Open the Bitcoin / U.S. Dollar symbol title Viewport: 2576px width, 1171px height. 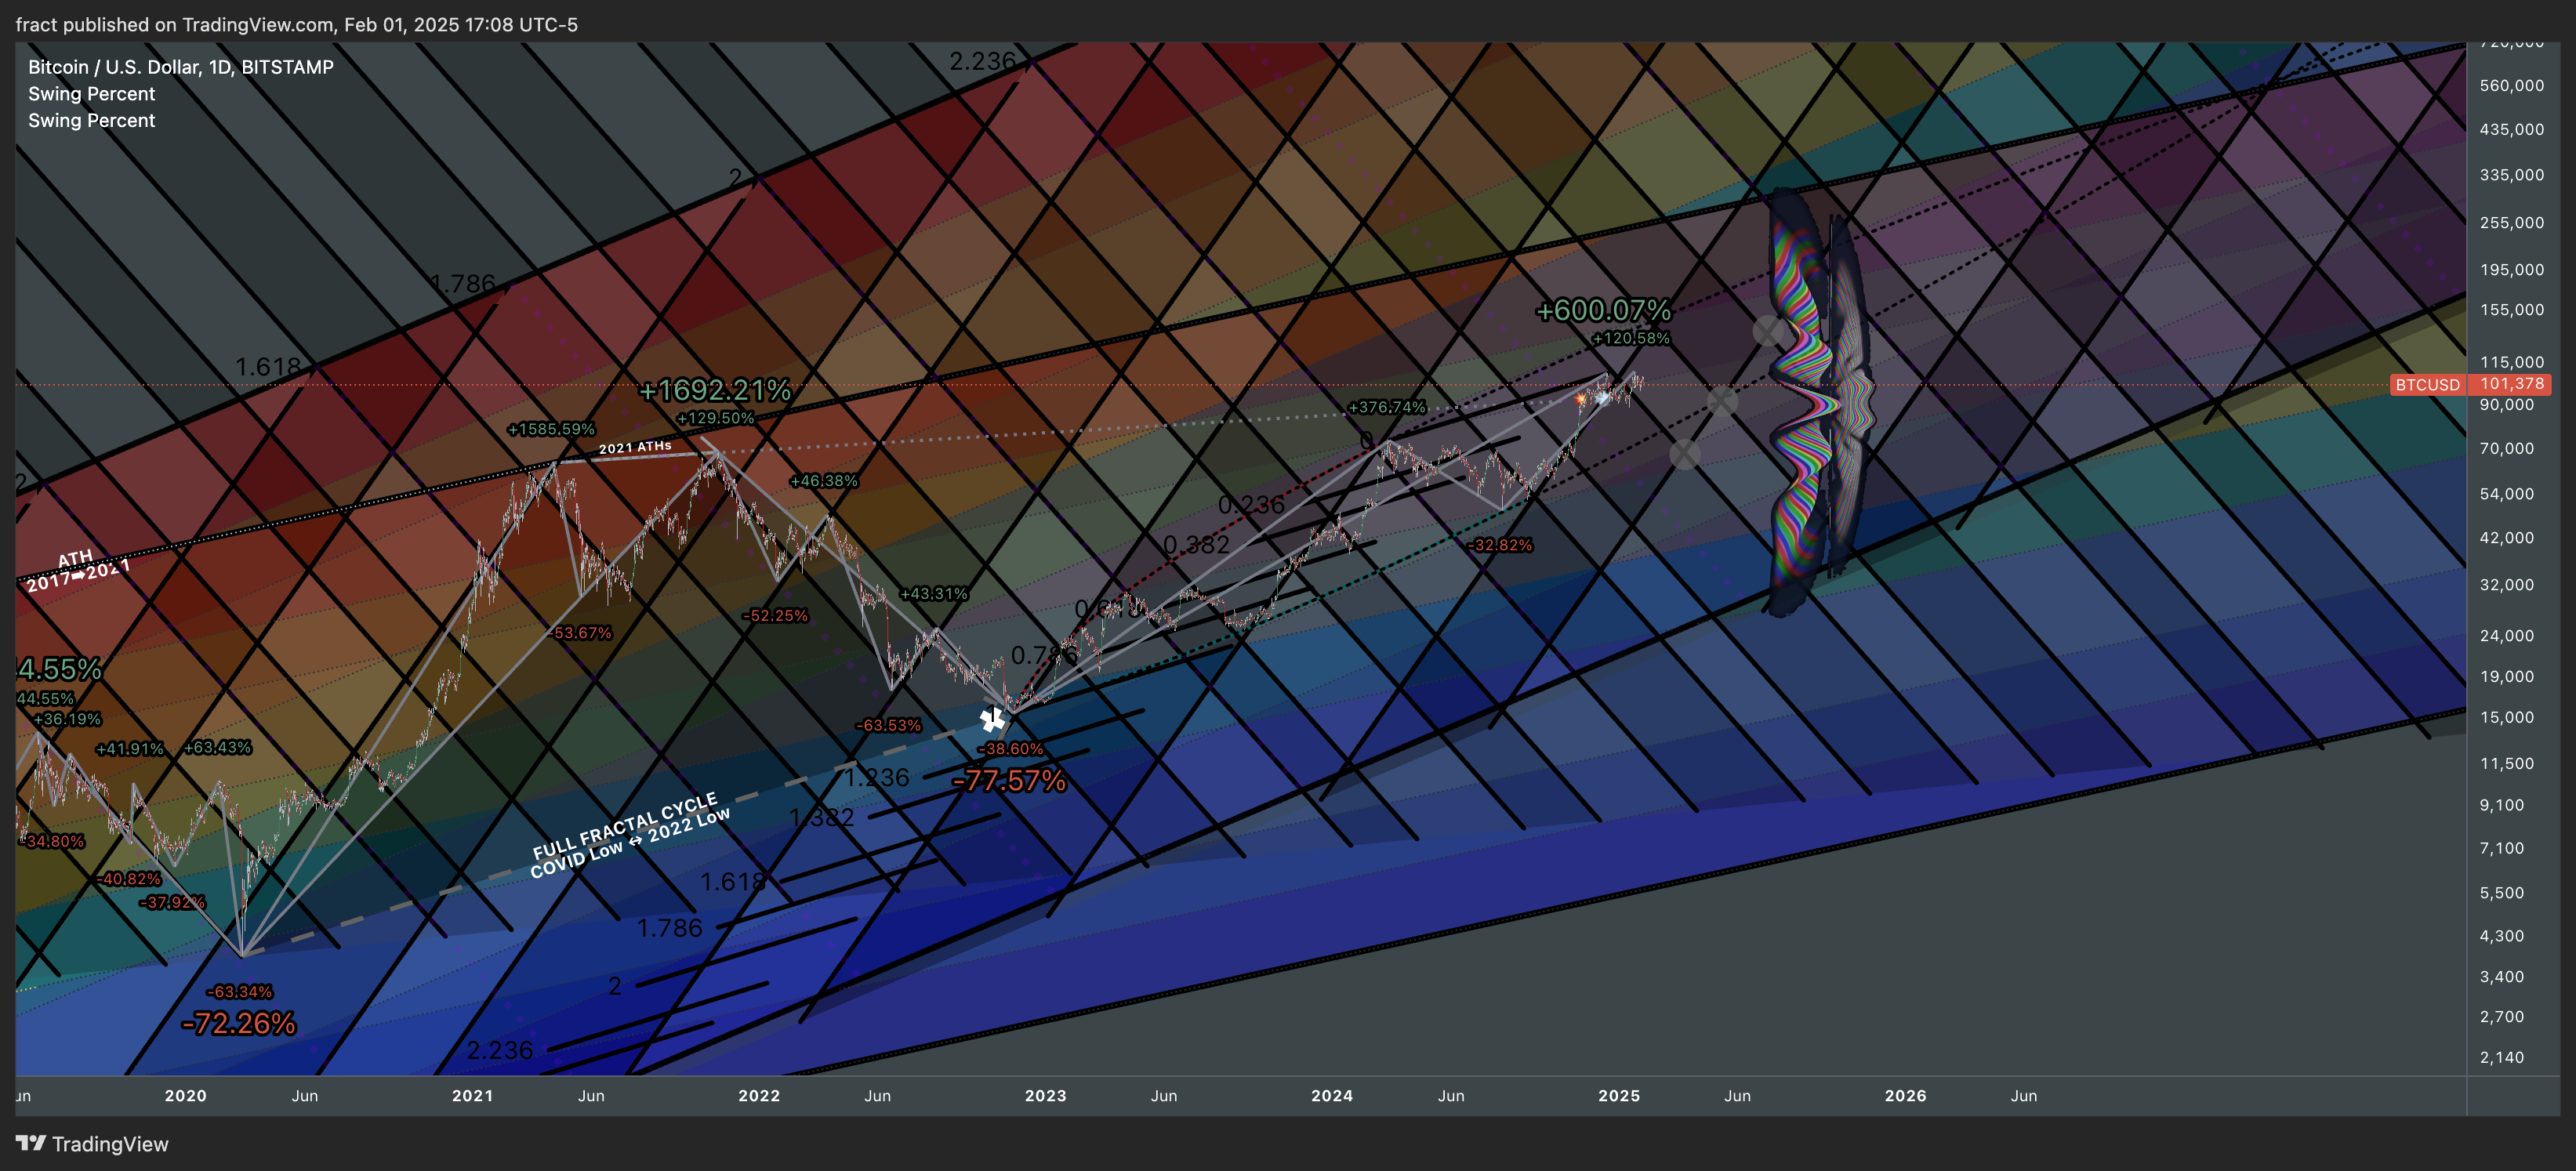coord(181,67)
